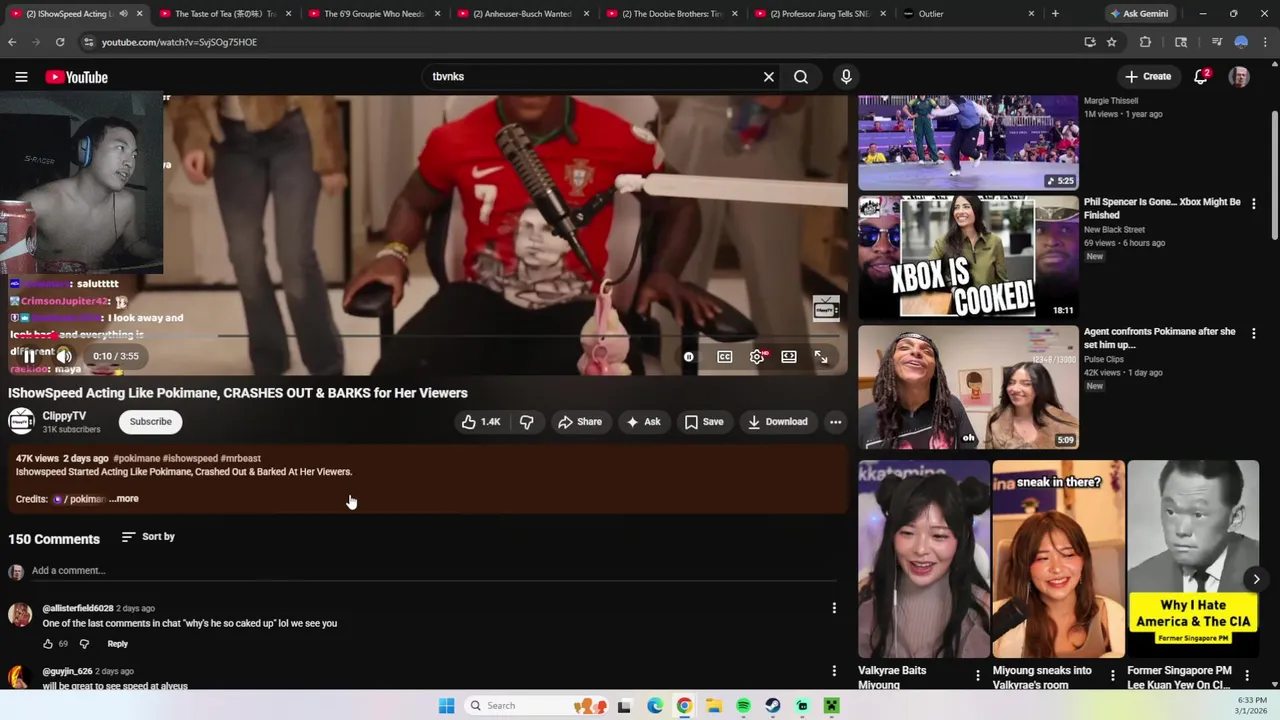Screen dimensions: 1280x720
Task: Pause the video with the pause button
Action: click(30, 356)
